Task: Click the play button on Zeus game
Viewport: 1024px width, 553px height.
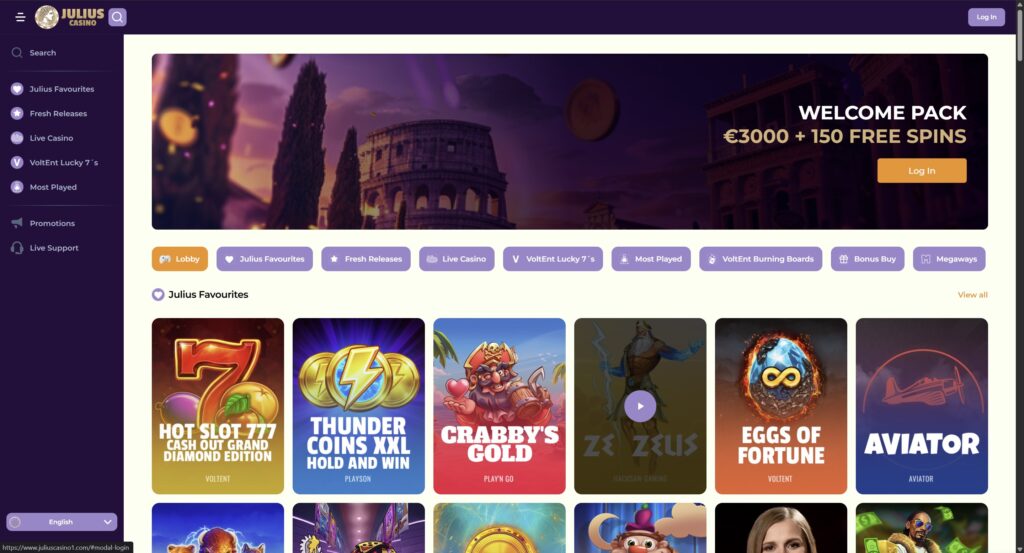Action: 640,406
